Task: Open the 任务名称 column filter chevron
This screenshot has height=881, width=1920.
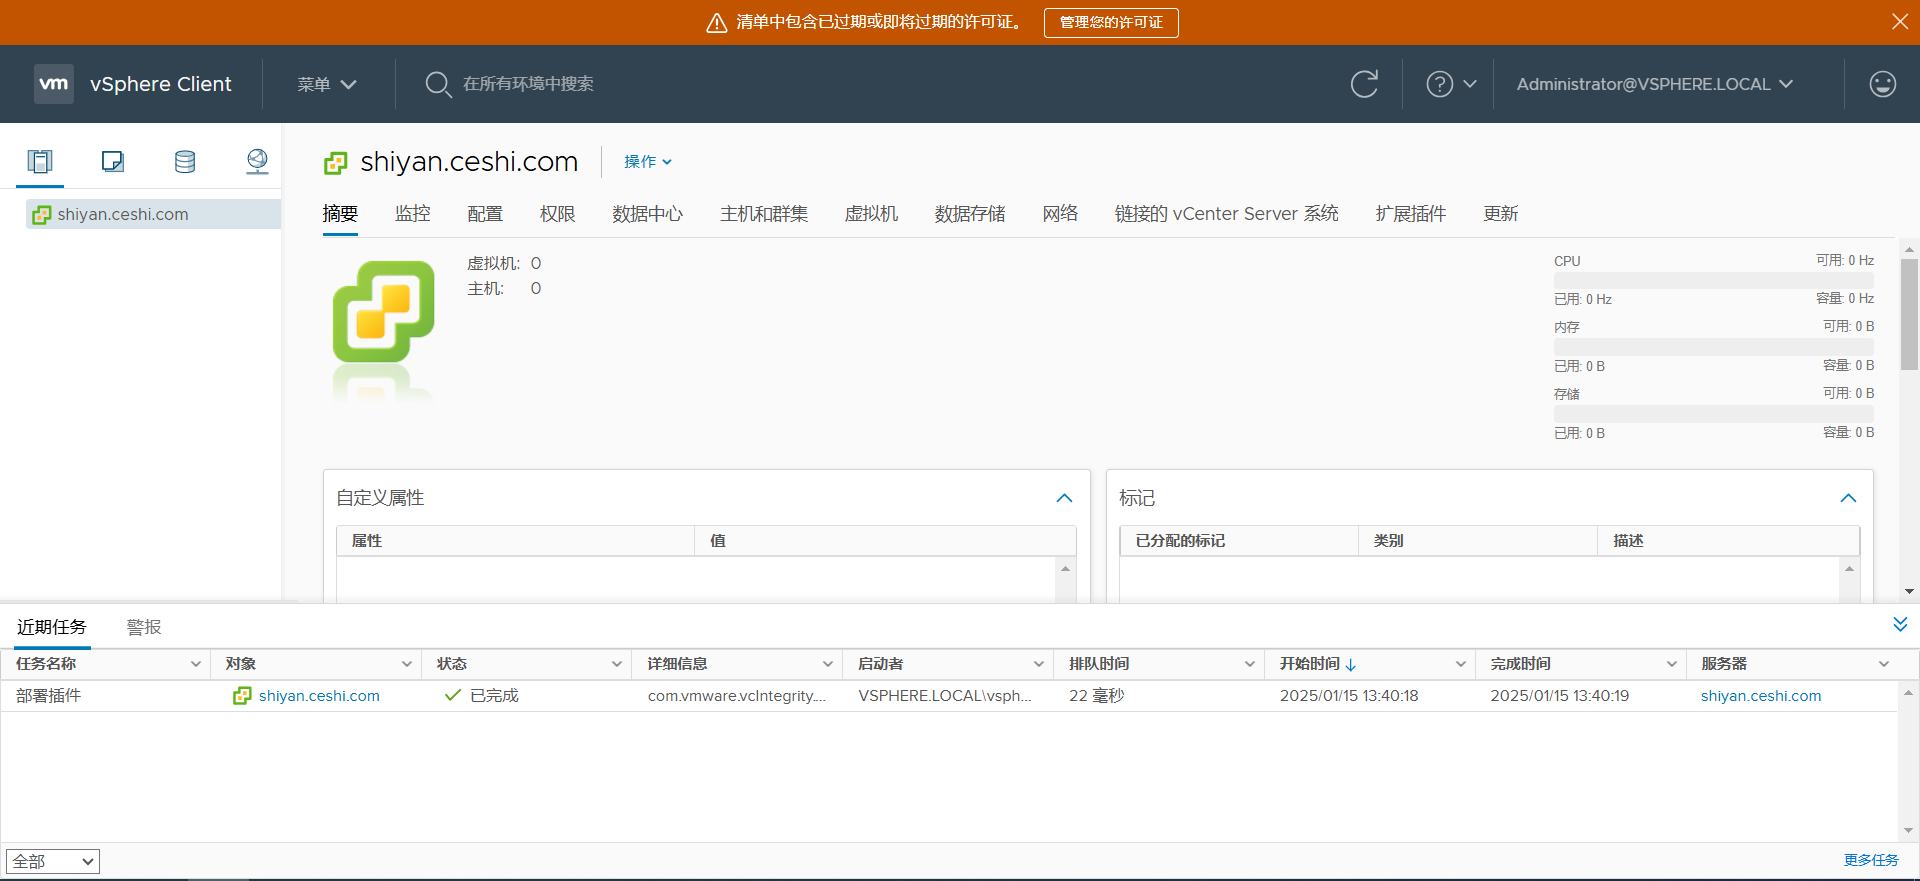Action: point(196,664)
